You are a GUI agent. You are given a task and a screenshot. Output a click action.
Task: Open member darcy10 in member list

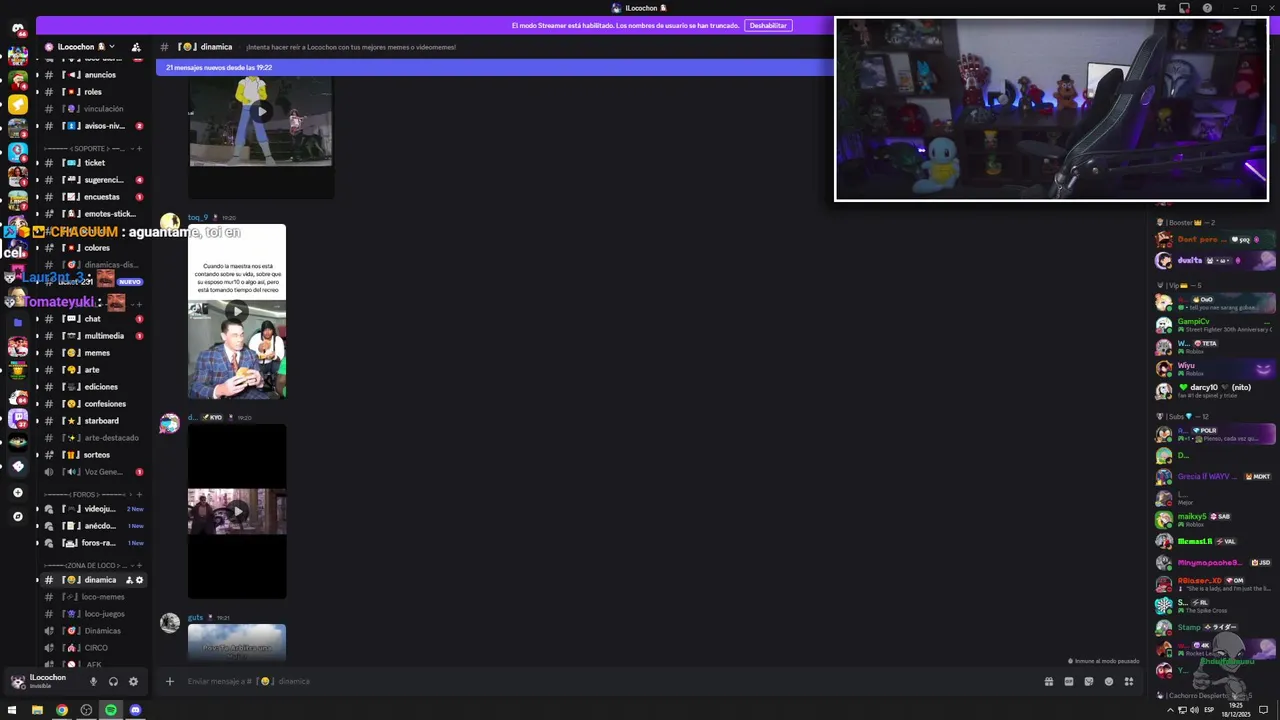1215,390
